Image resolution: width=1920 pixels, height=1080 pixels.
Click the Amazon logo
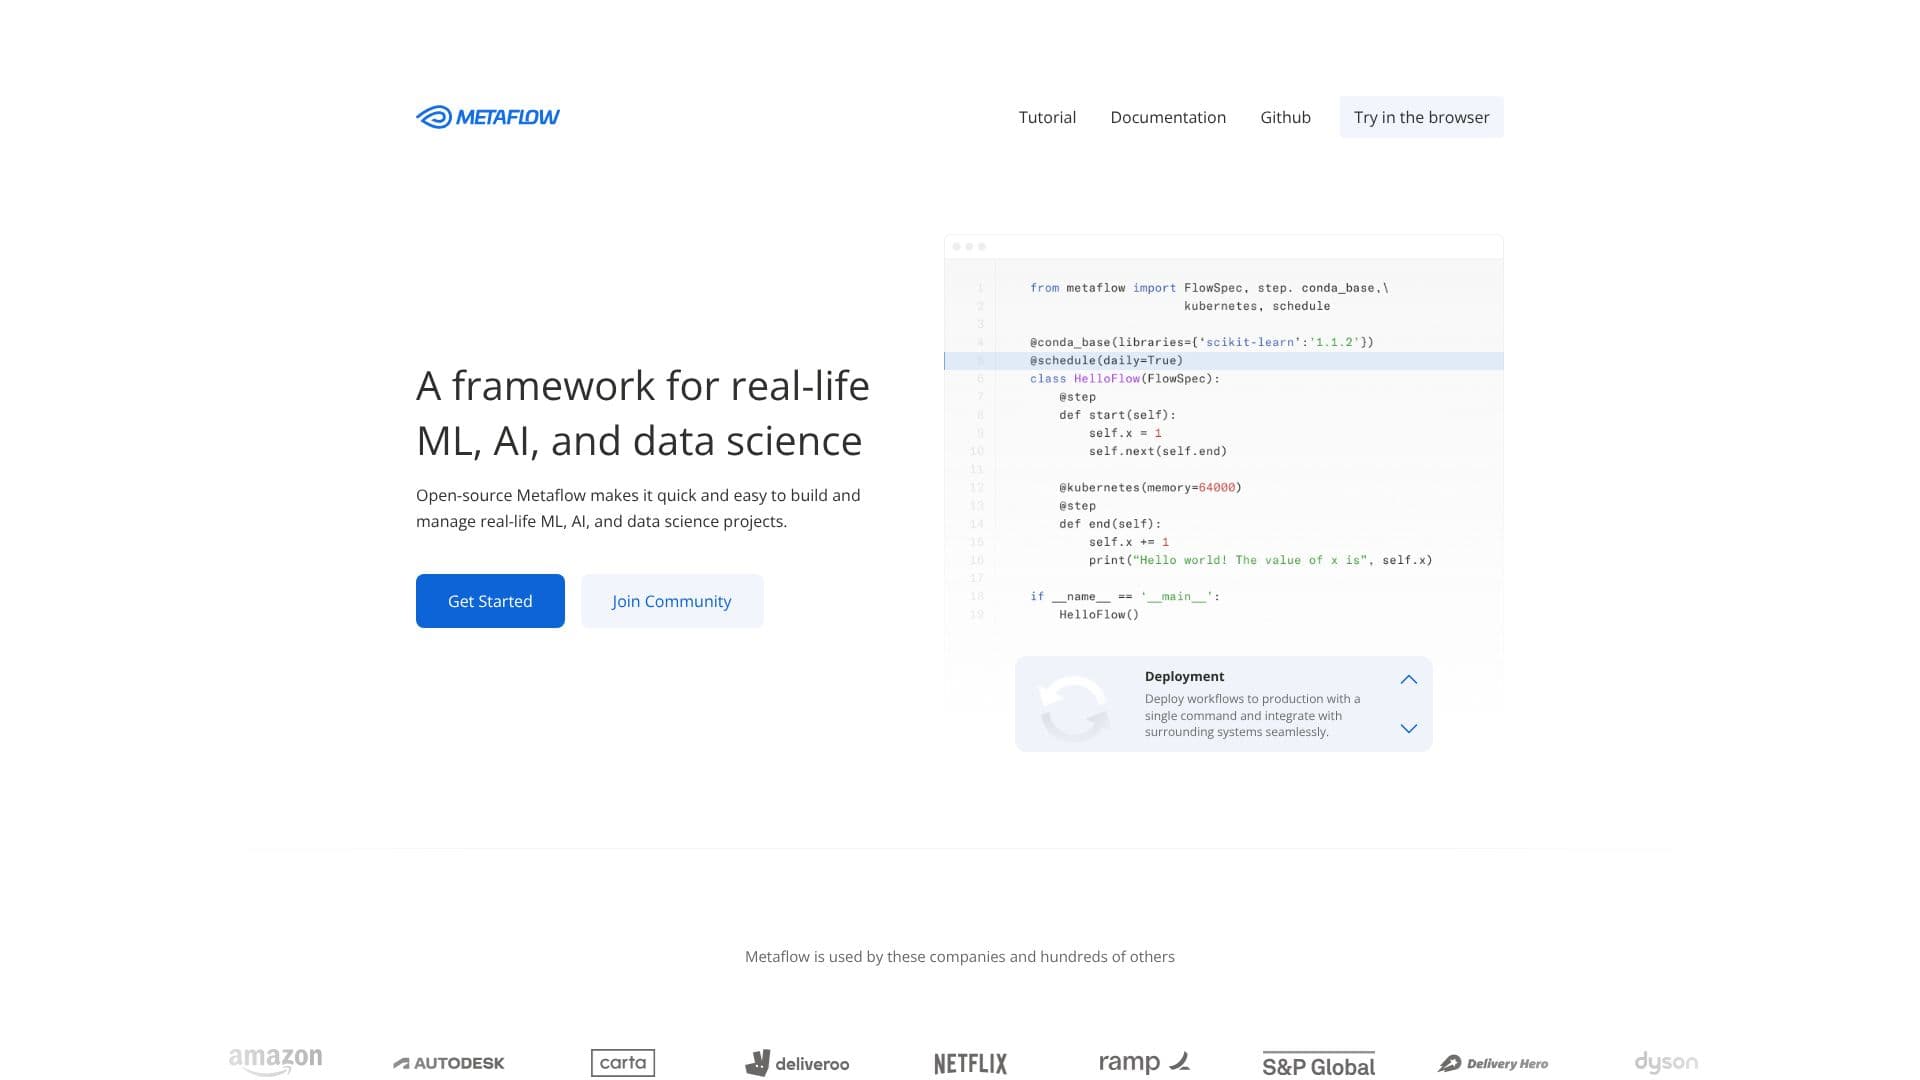tap(275, 1062)
